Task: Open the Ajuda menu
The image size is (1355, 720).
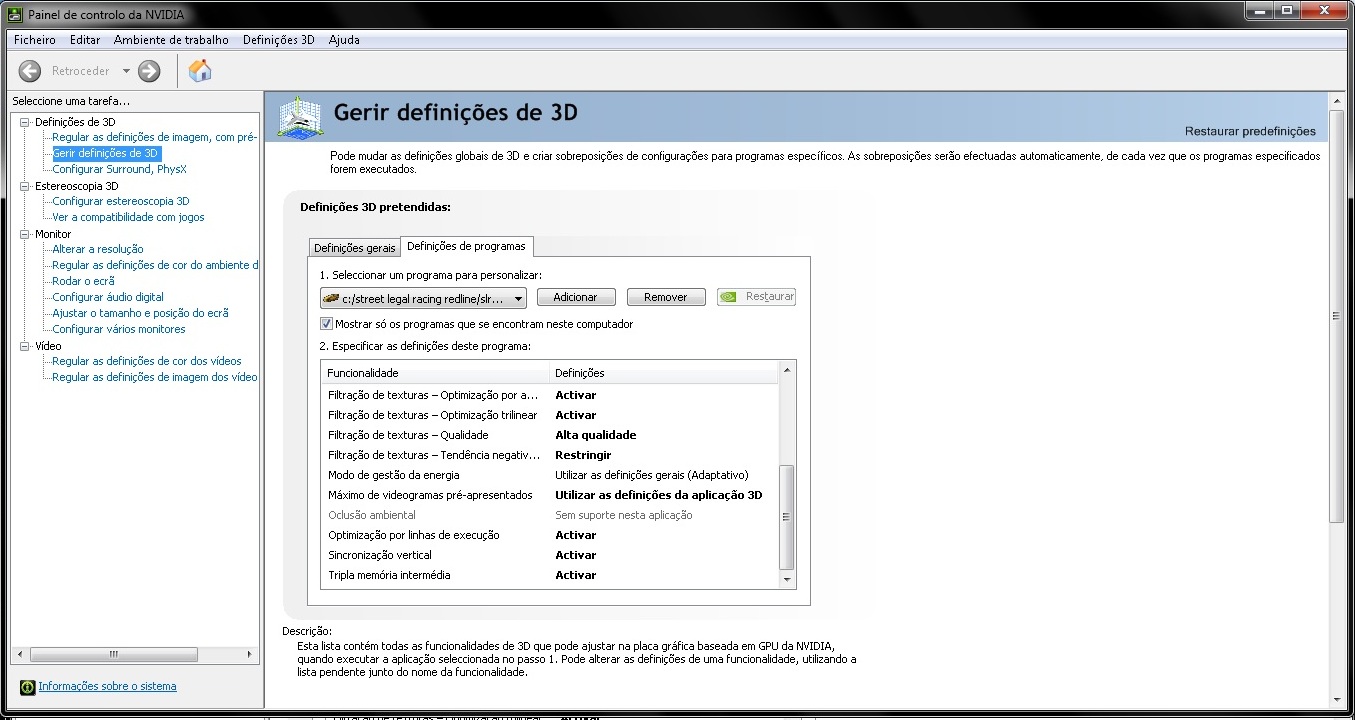Action: click(344, 40)
